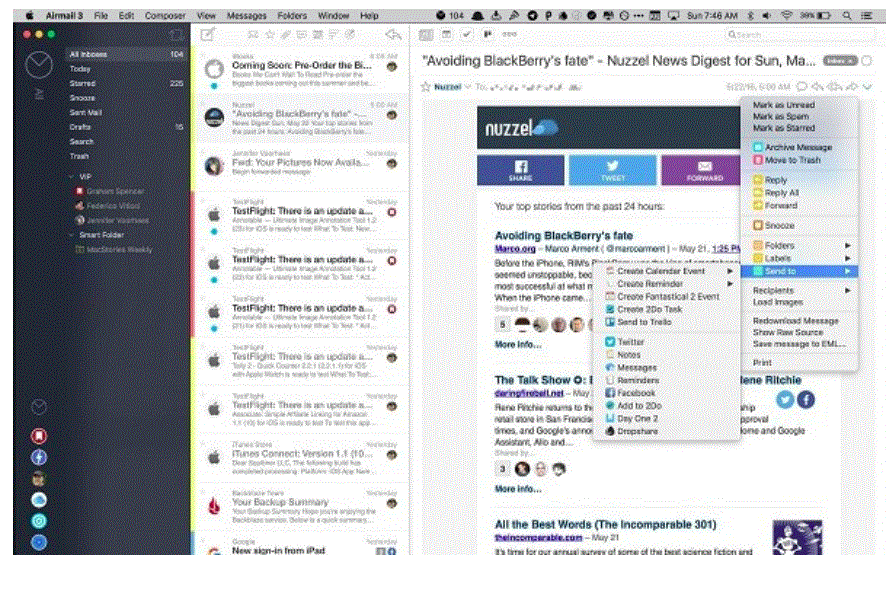The width and height of the screenshot is (895, 590).
Task: Open the Drafts folder
Action: tap(126, 127)
